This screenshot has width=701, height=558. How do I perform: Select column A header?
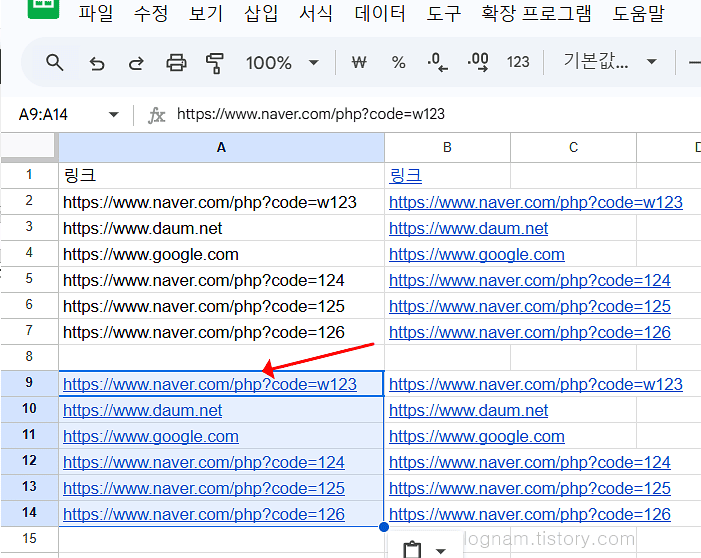click(x=221, y=147)
